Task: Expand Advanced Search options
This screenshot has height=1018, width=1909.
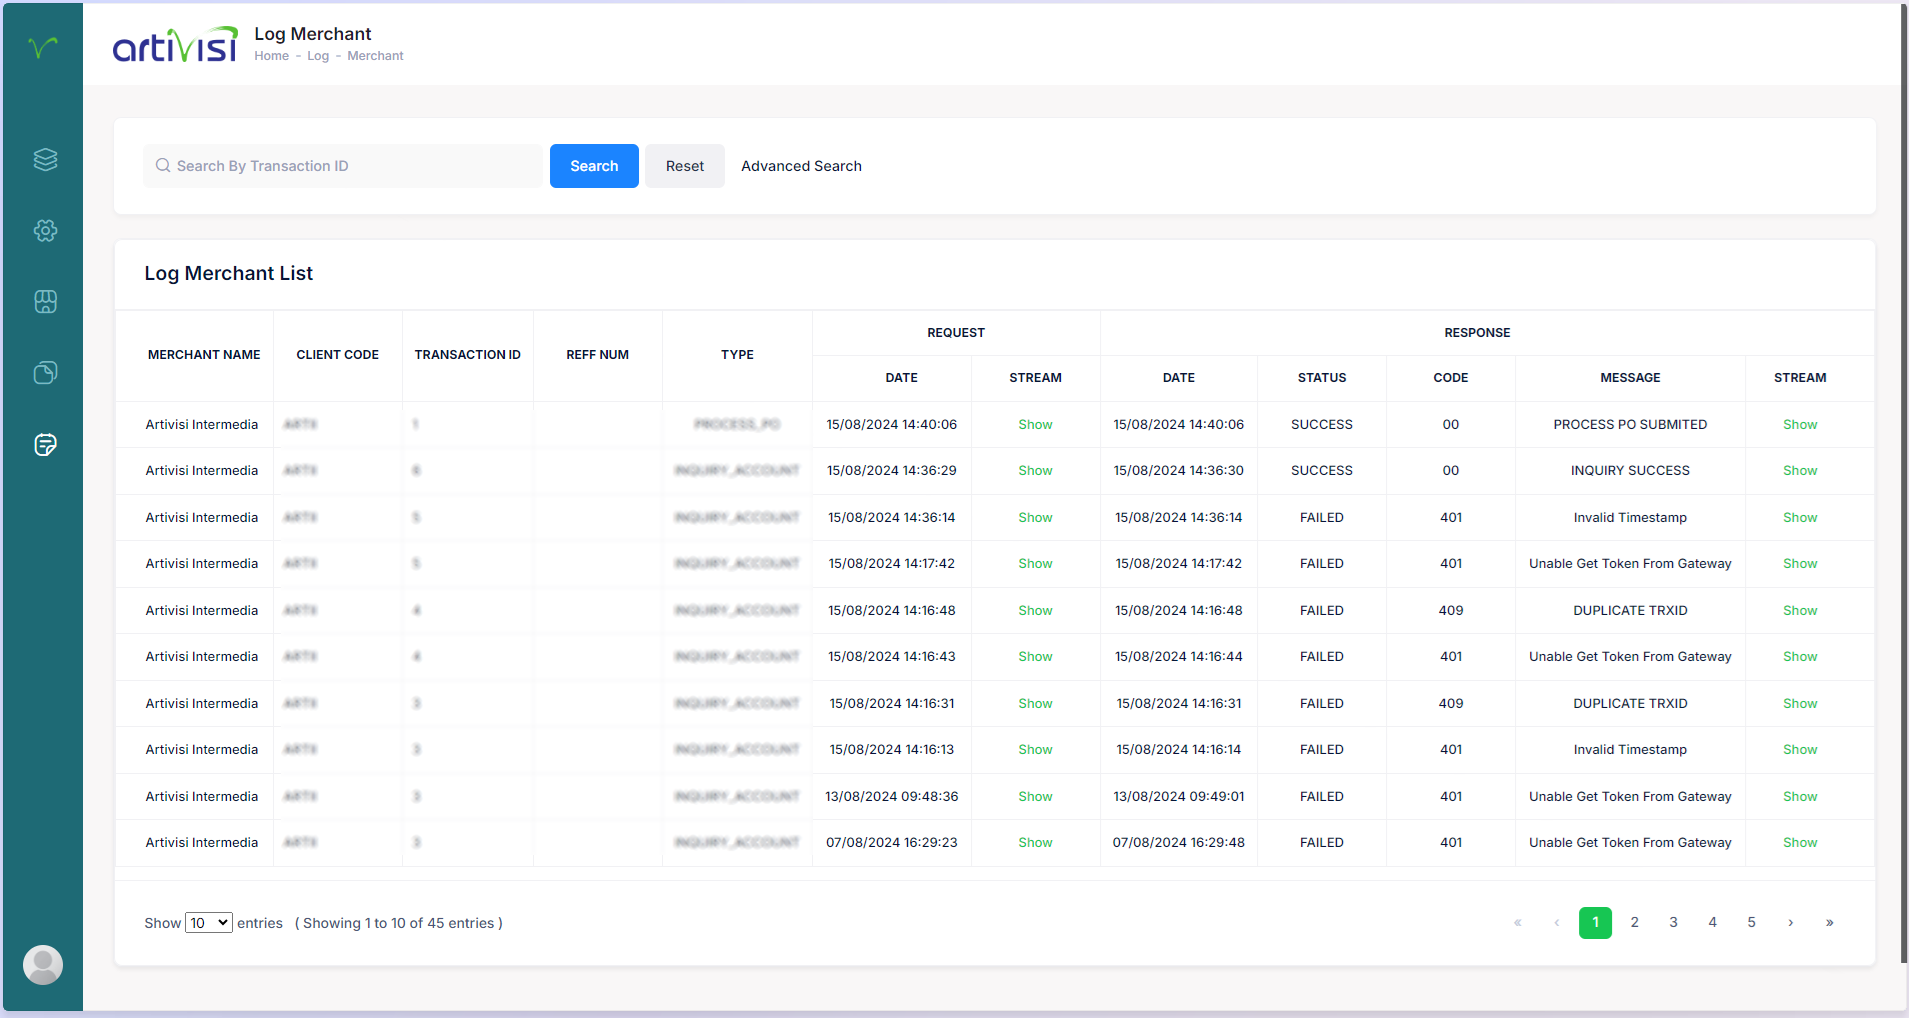Action: (800, 166)
